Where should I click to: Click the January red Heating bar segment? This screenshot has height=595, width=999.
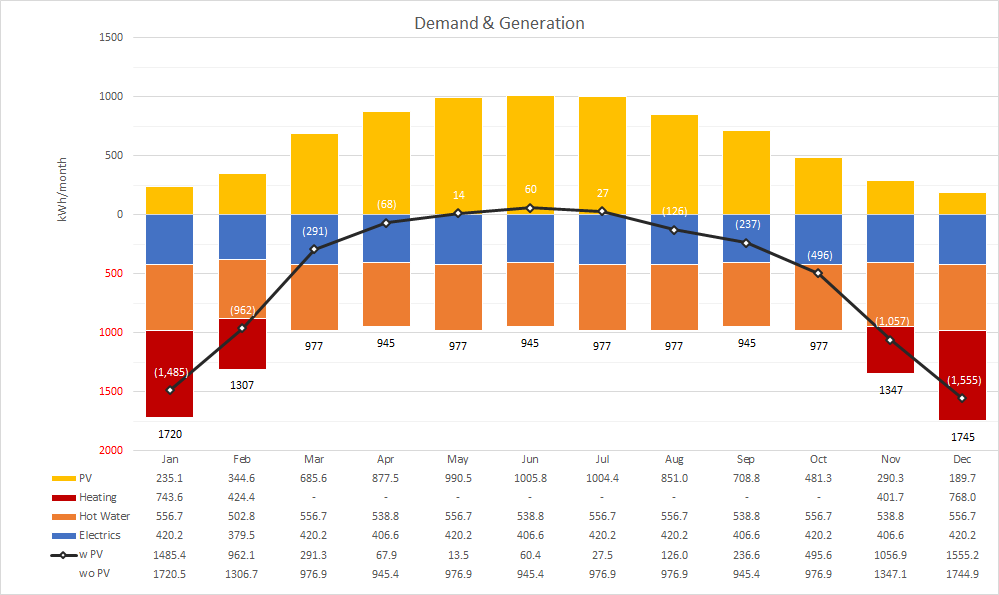pyautogui.click(x=169, y=374)
